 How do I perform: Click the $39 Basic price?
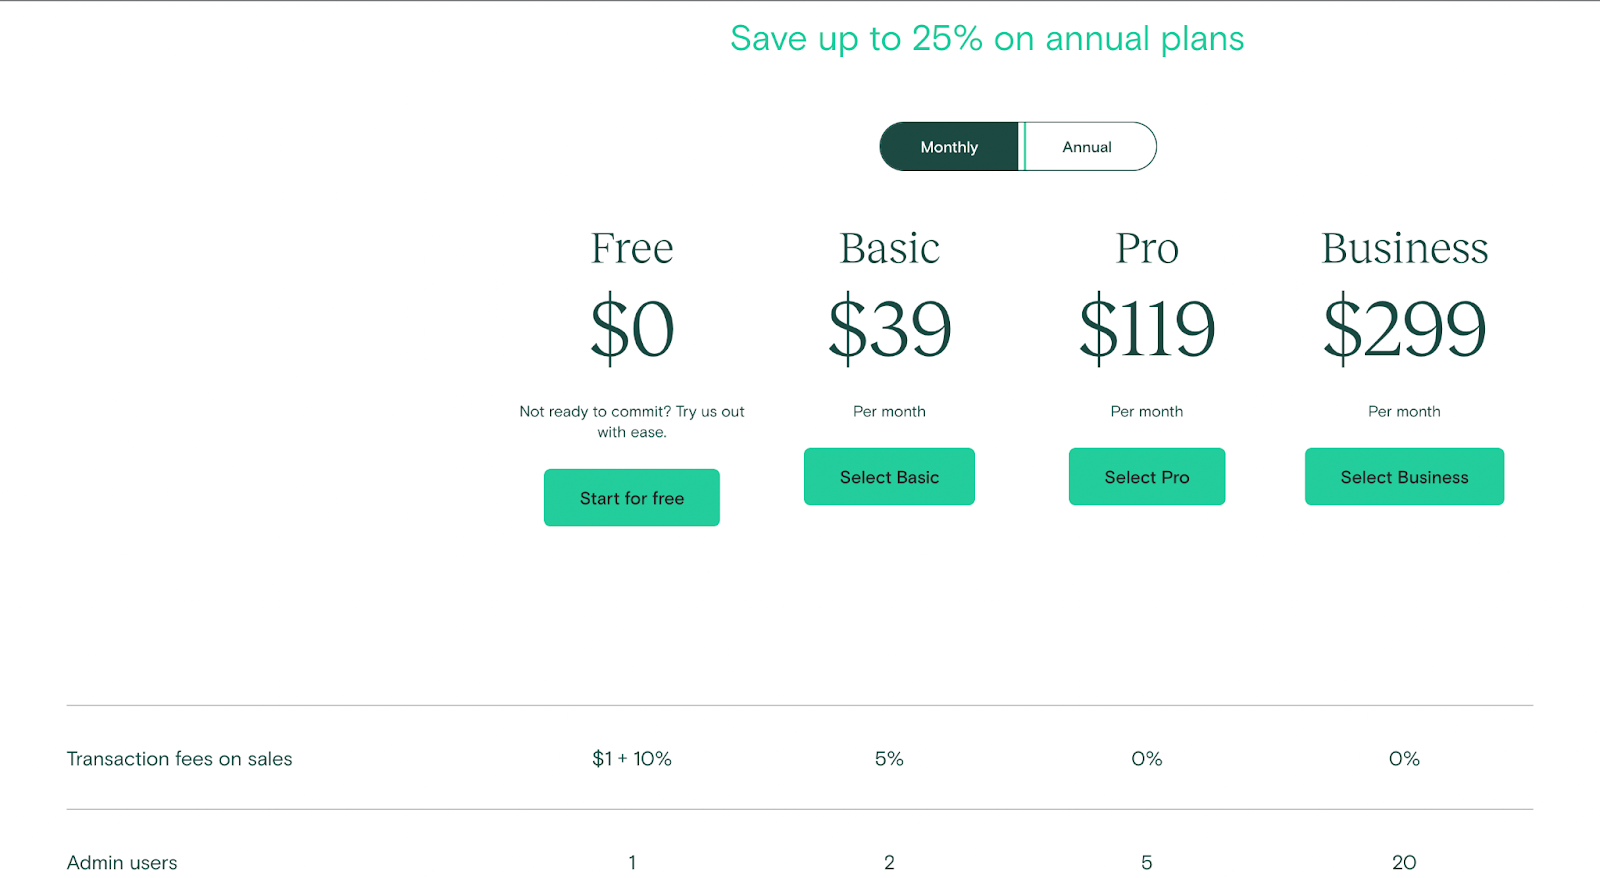(890, 328)
